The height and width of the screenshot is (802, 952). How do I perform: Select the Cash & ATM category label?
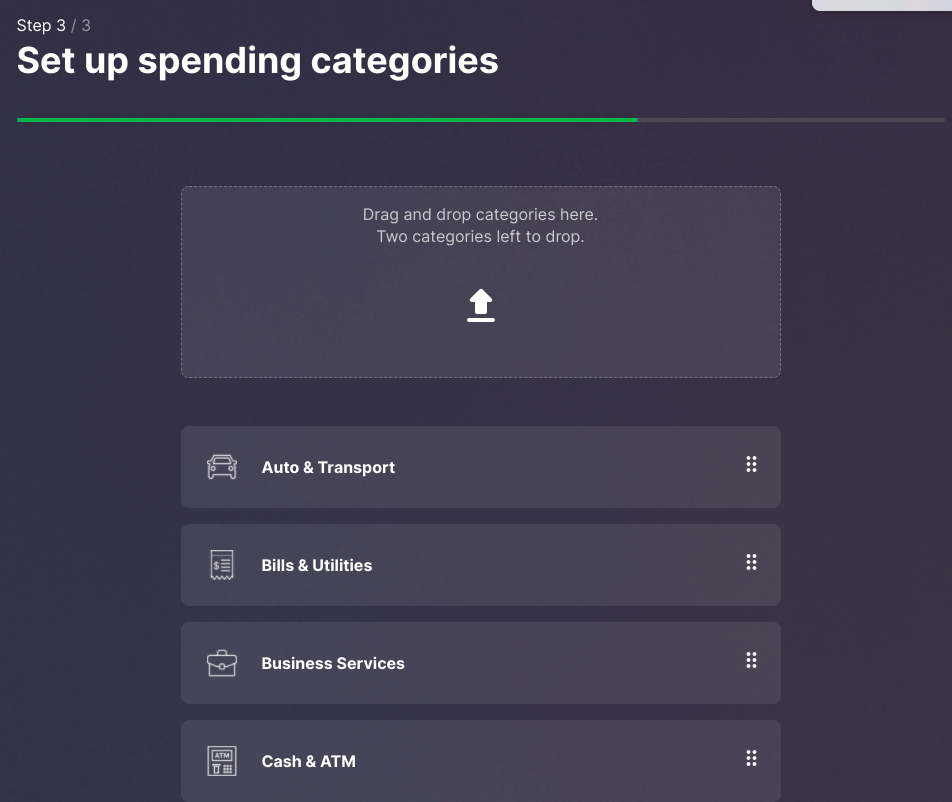(309, 761)
